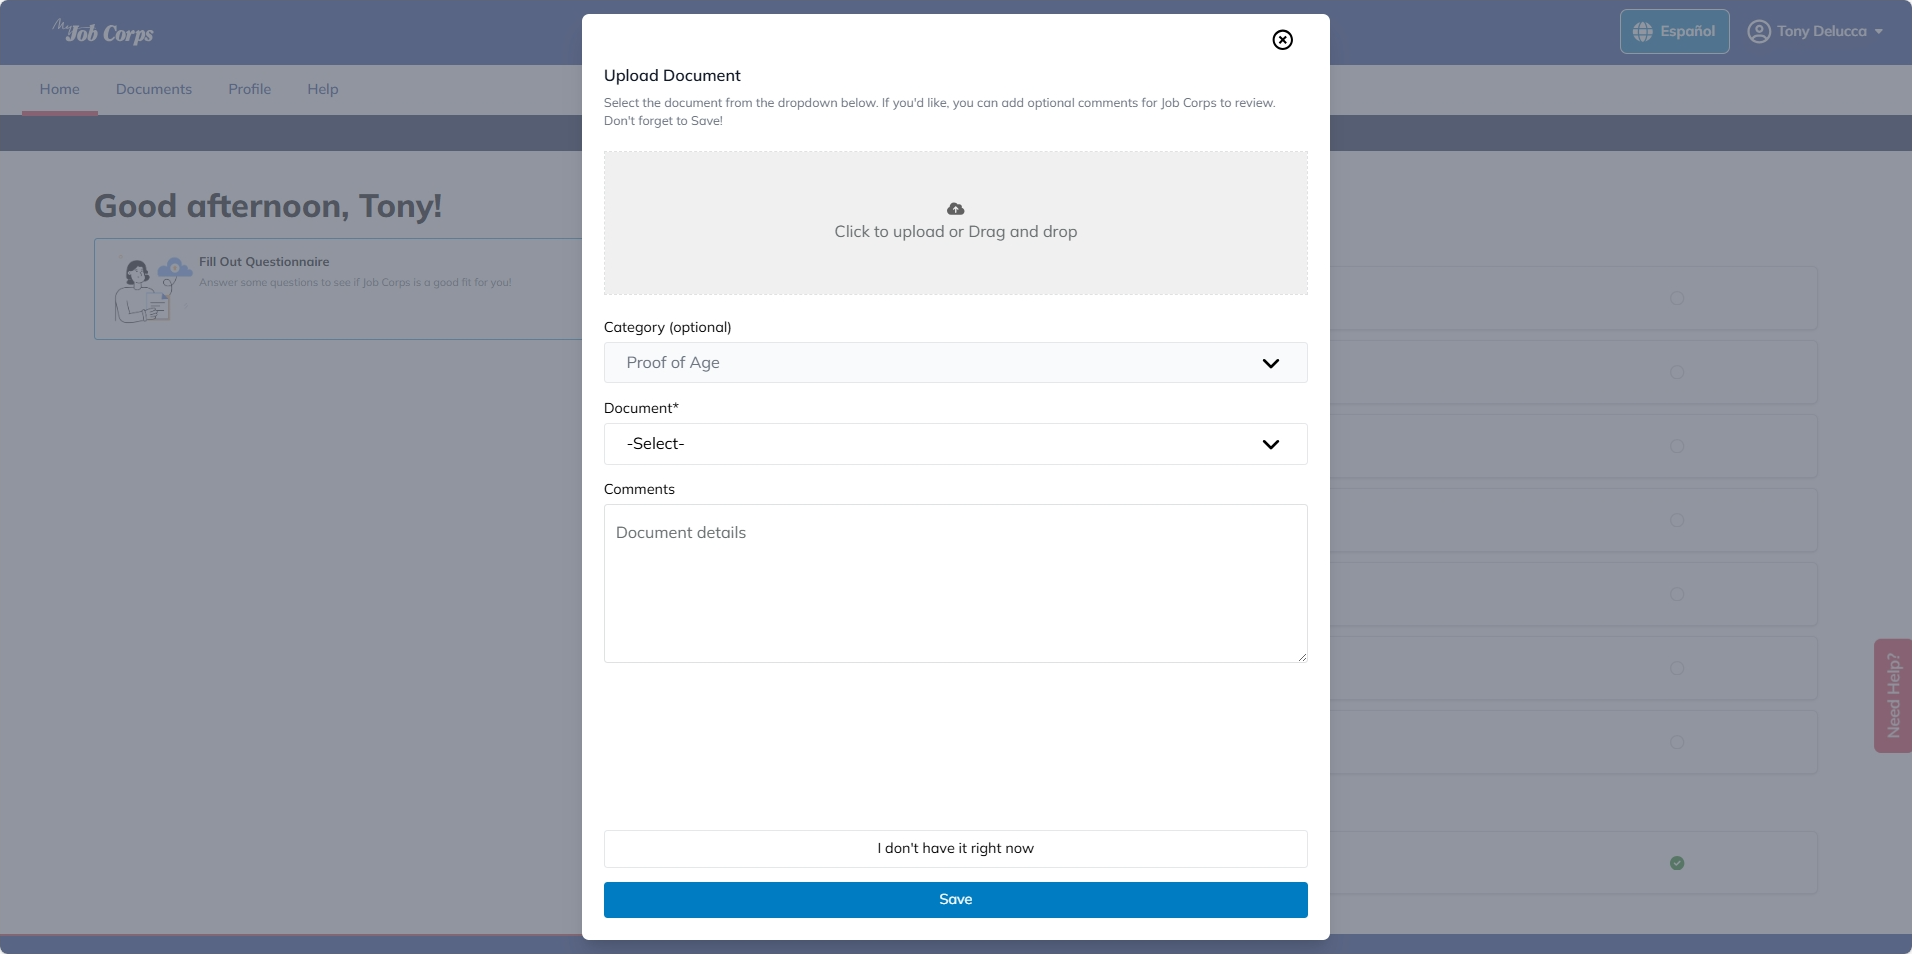The width and height of the screenshot is (1912, 954).
Task: Go to the Home tab
Action: click(x=60, y=89)
